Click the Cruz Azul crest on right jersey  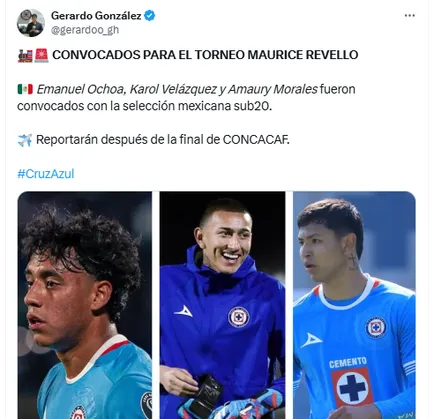click(x=376, y=327)
